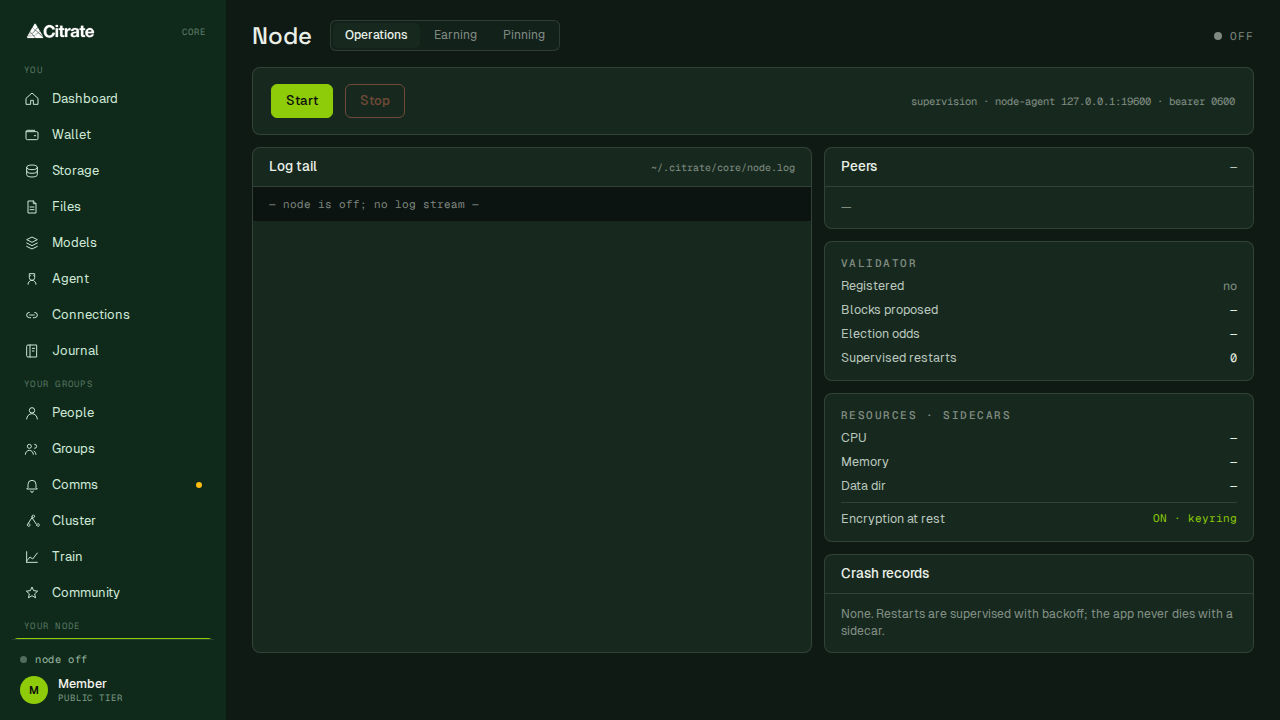
Task: Click the Crash records description text
Action: coord(1037,622)
